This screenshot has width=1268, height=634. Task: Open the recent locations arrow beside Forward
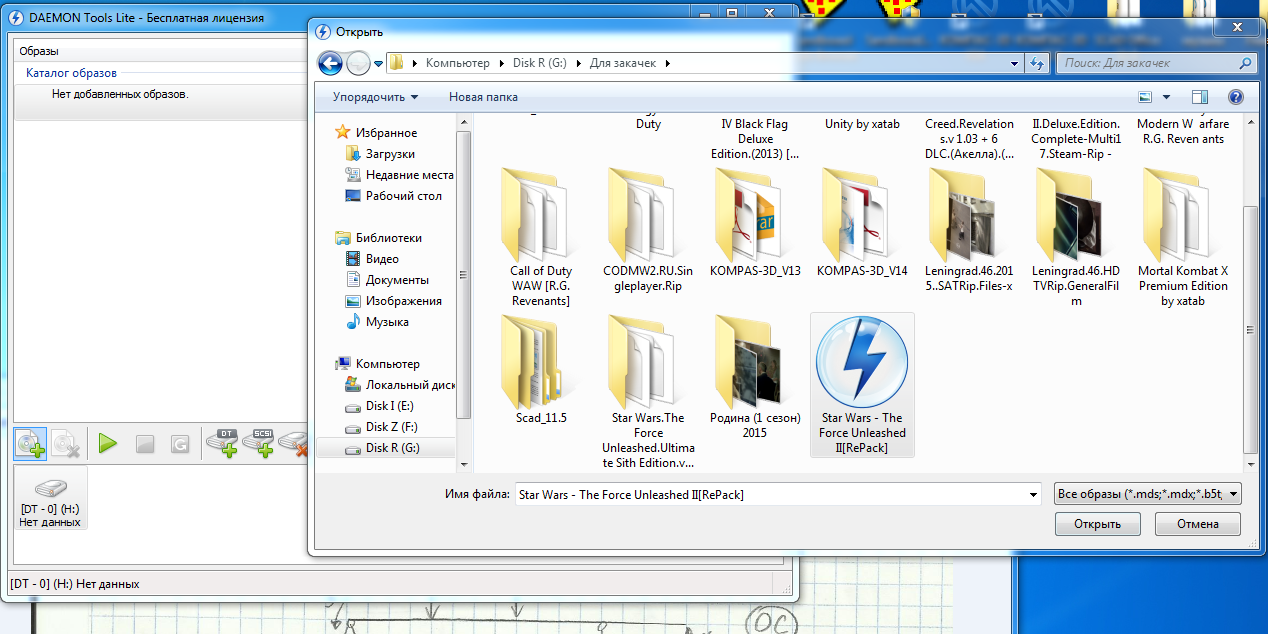point(378,63)
